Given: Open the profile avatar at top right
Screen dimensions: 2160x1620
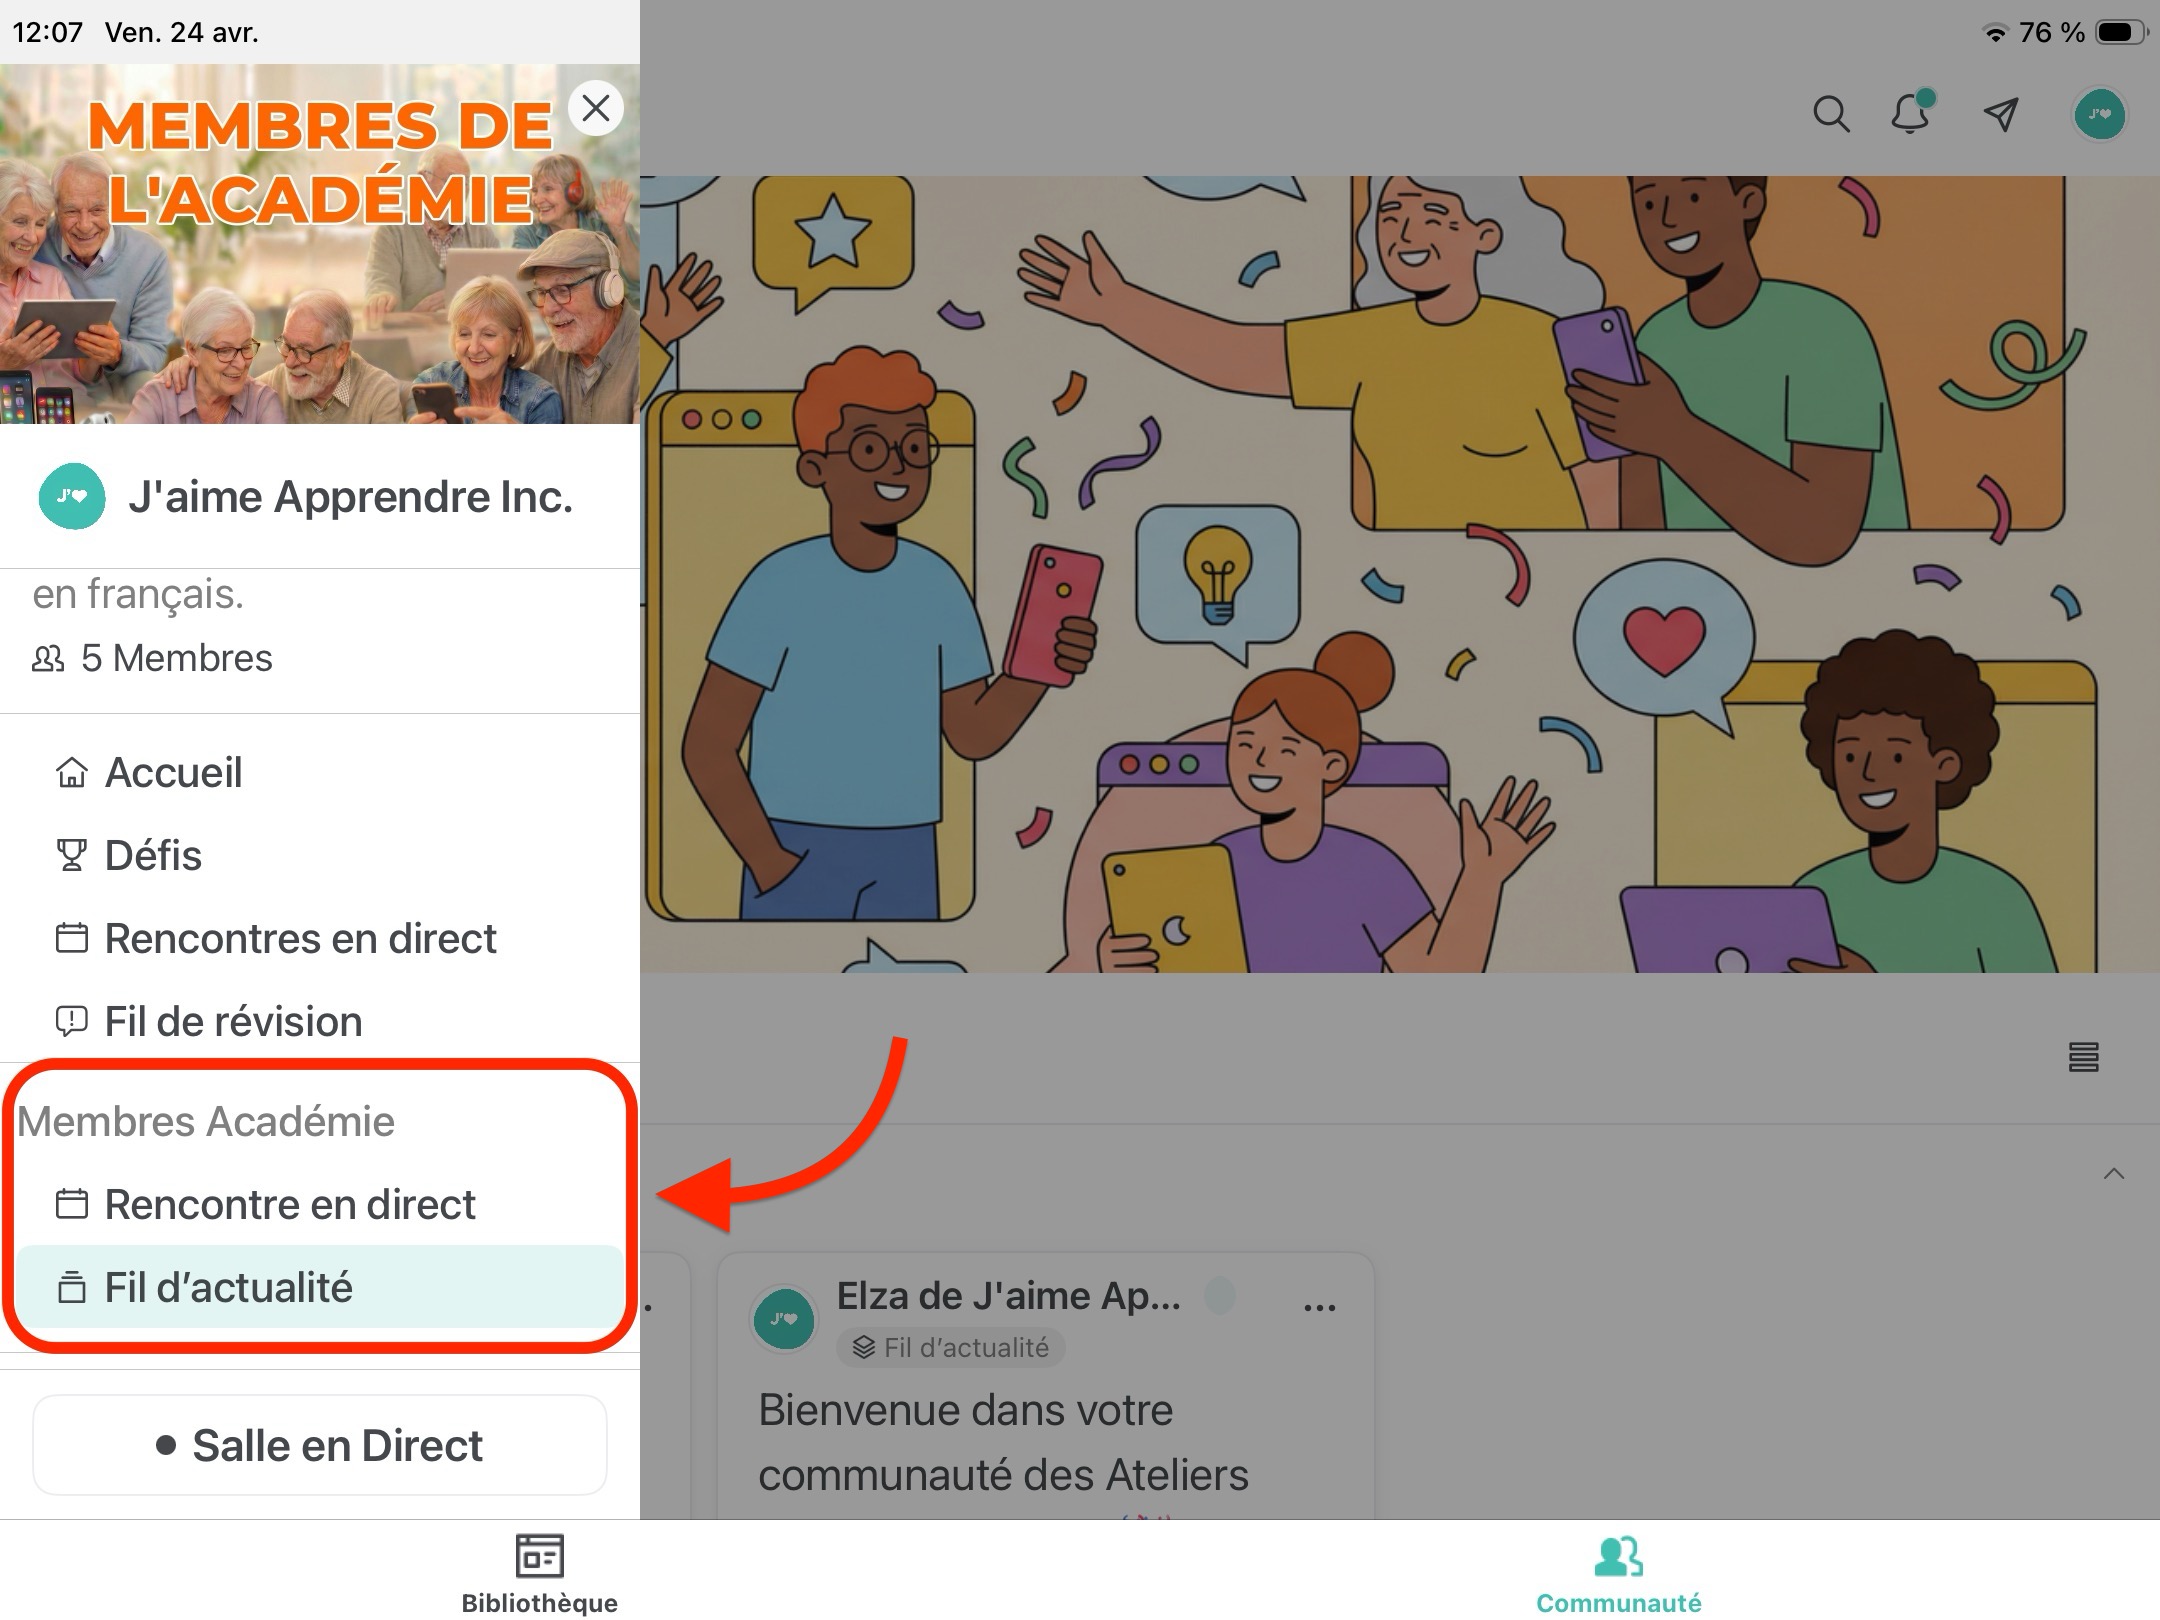Looking at the screenshot, I should pyautogui.click(x=2099, y=115).
